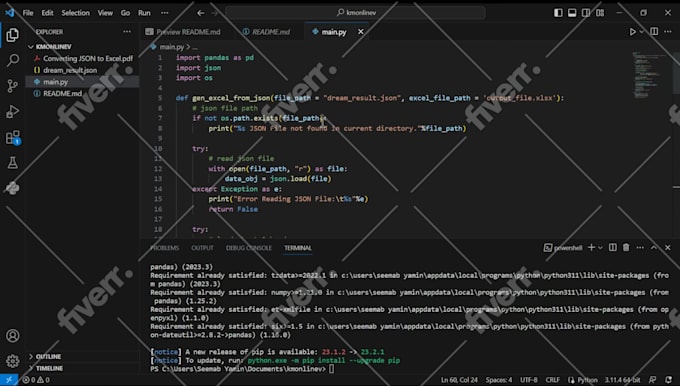Viewport: 680px width, 386px height.
Task: Close the main.py tab
Action: pyautogui.click(x=360, y=32)
